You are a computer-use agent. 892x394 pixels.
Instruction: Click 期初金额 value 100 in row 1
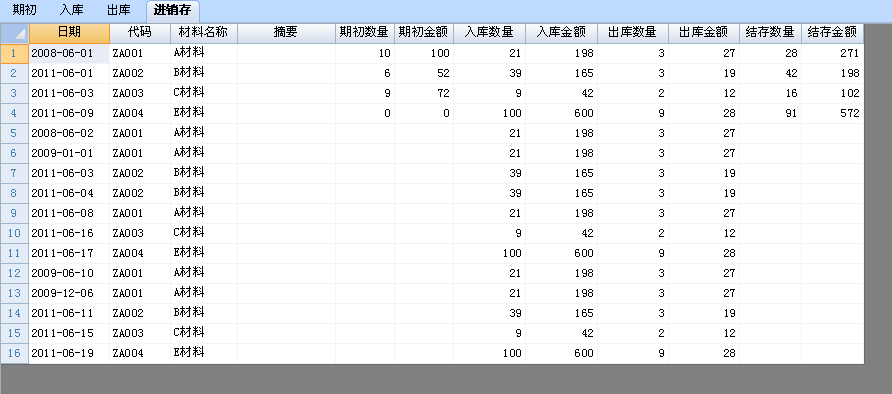point(424,53)
